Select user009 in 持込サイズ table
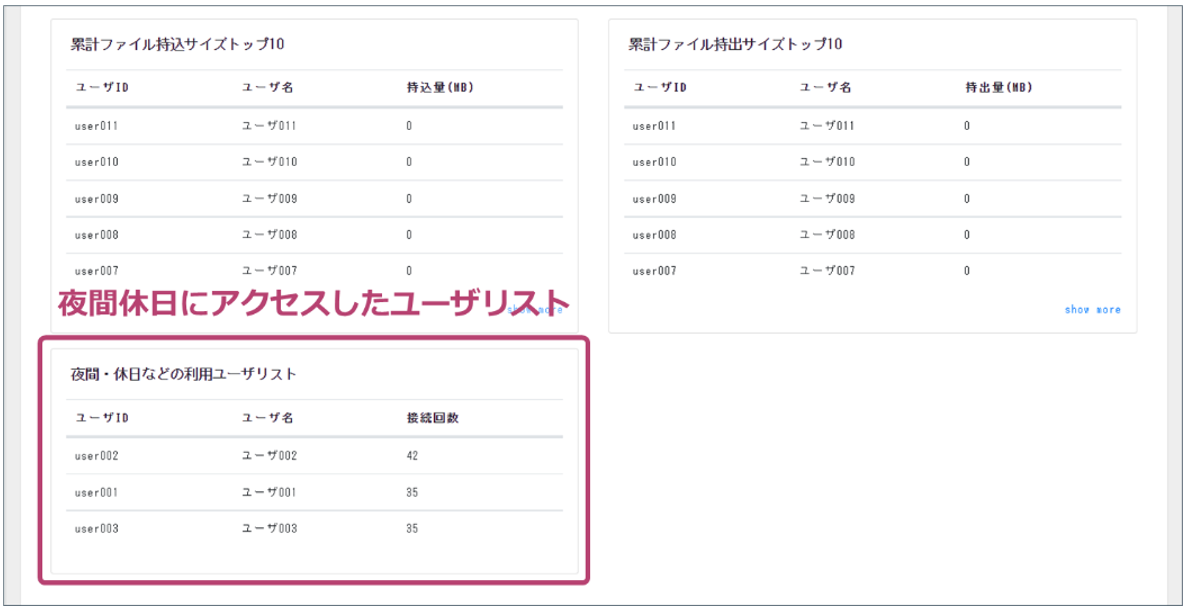1185x607 pixels. [x=97, y=199]
